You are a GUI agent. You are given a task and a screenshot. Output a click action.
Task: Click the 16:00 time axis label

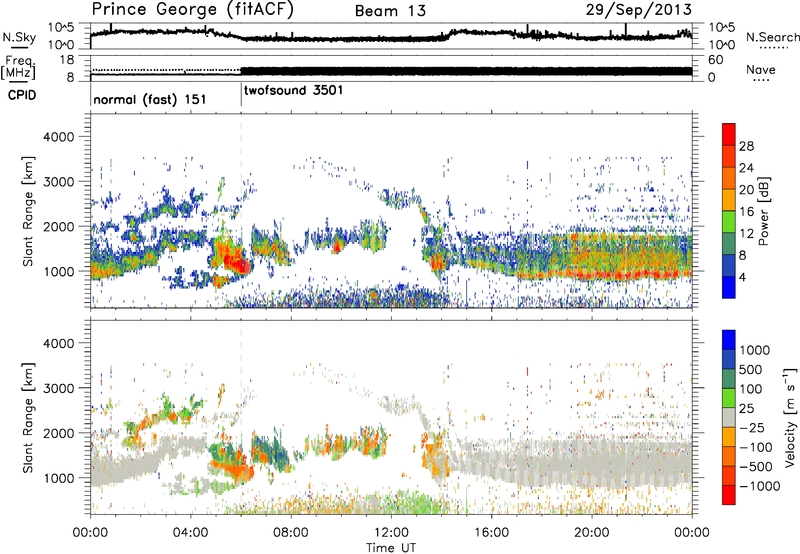pyautogui.click(x=491, y=533)
